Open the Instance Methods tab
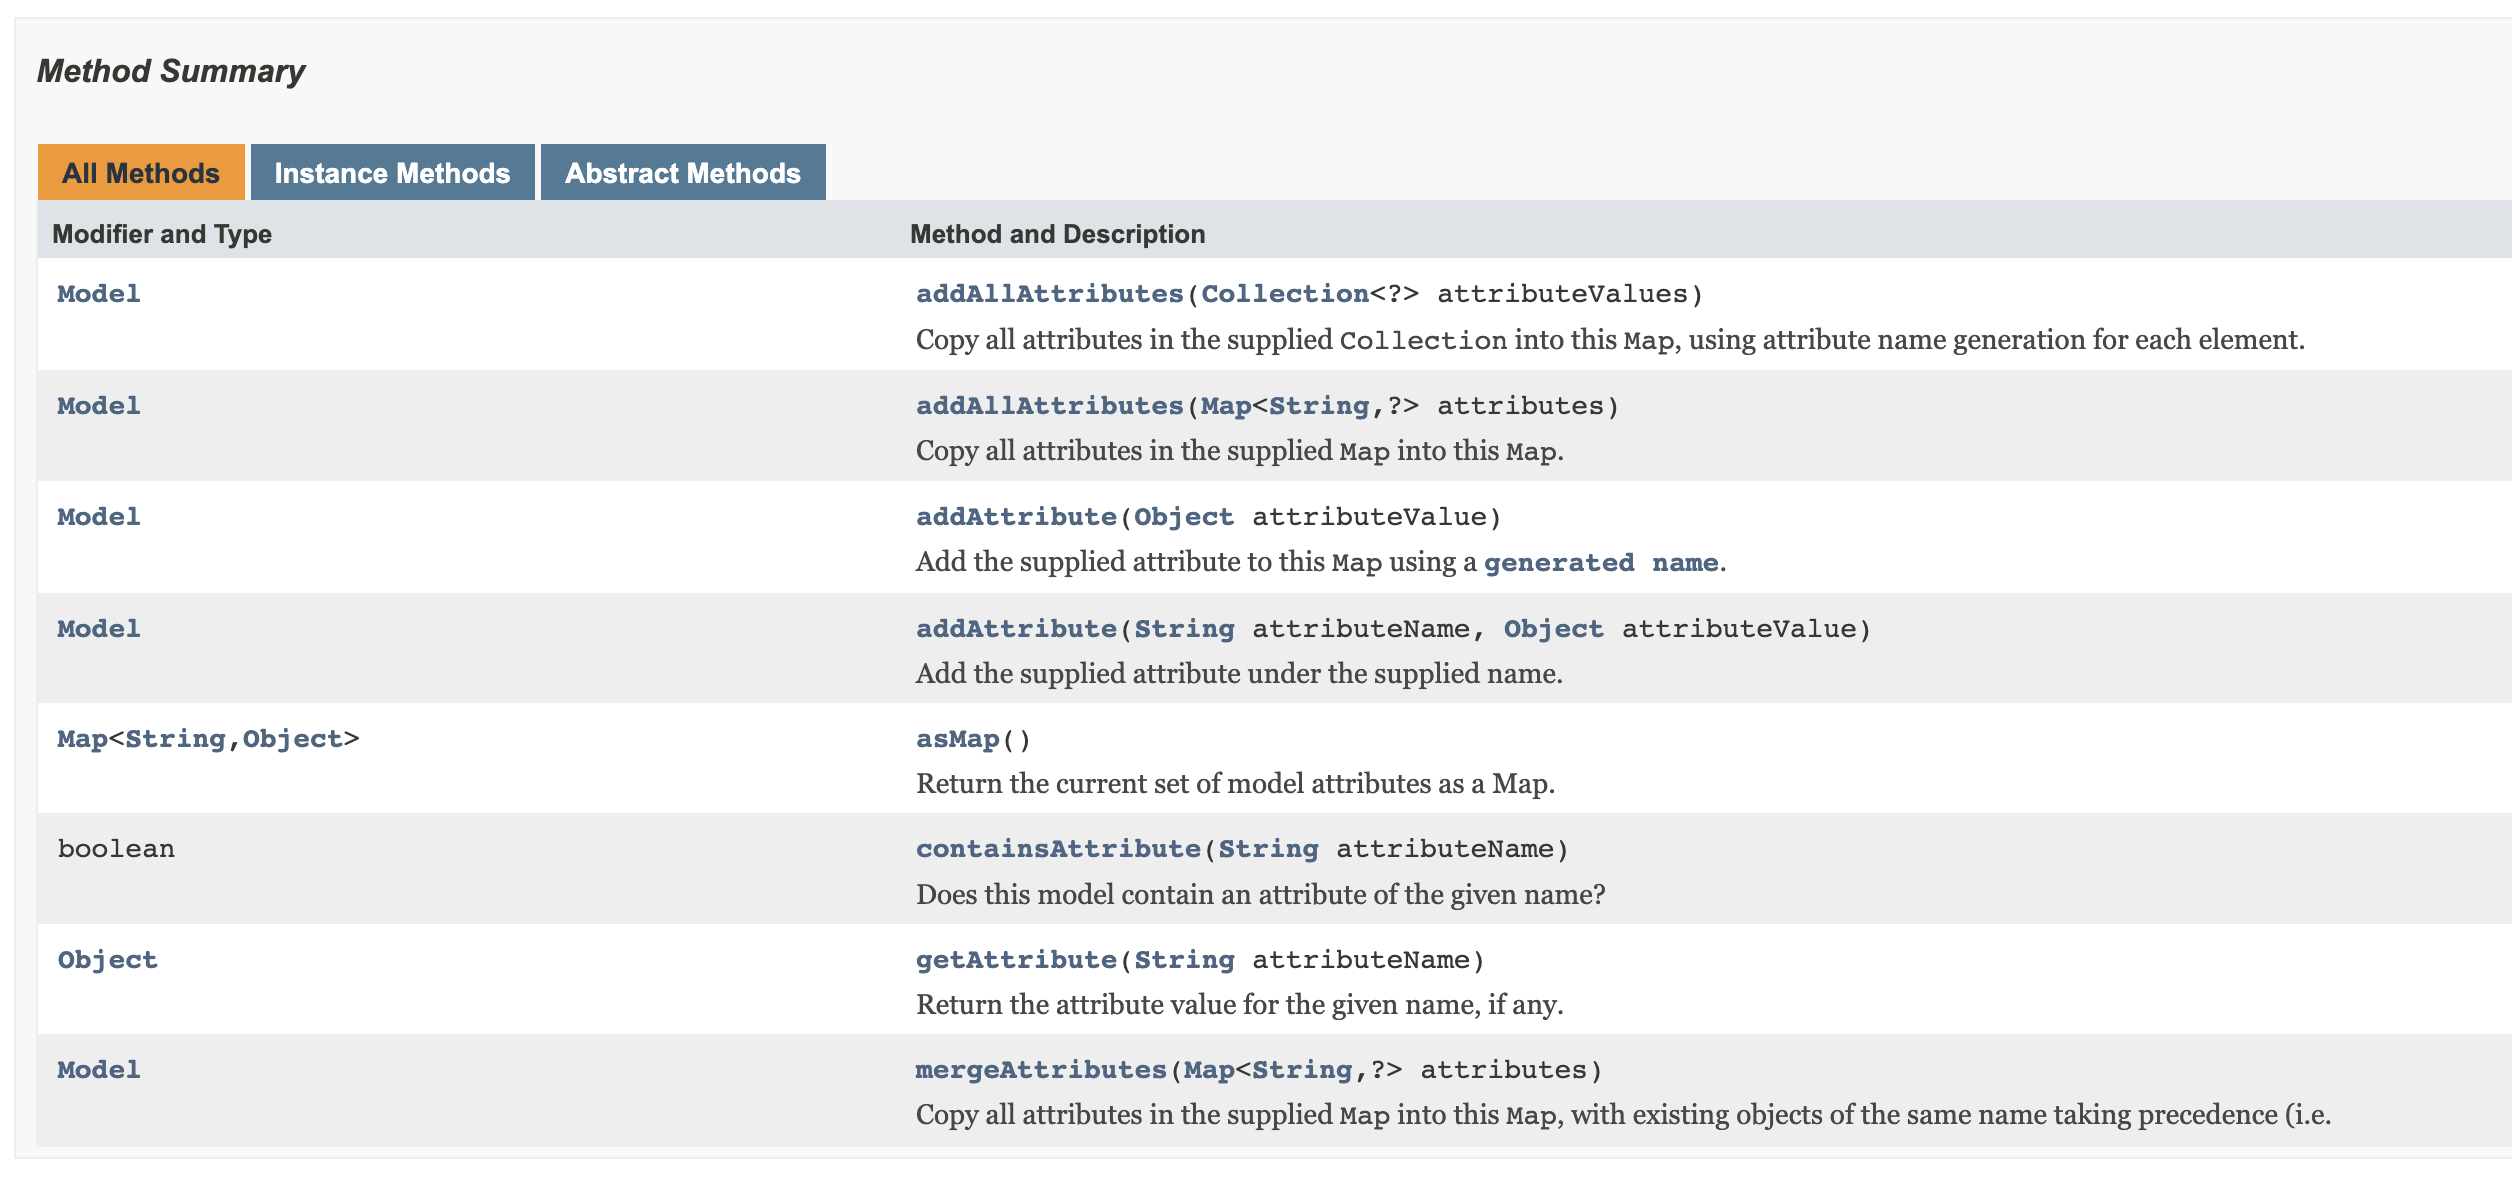Viewport: 2512px width, 1178px height. [x=392, y=173]
